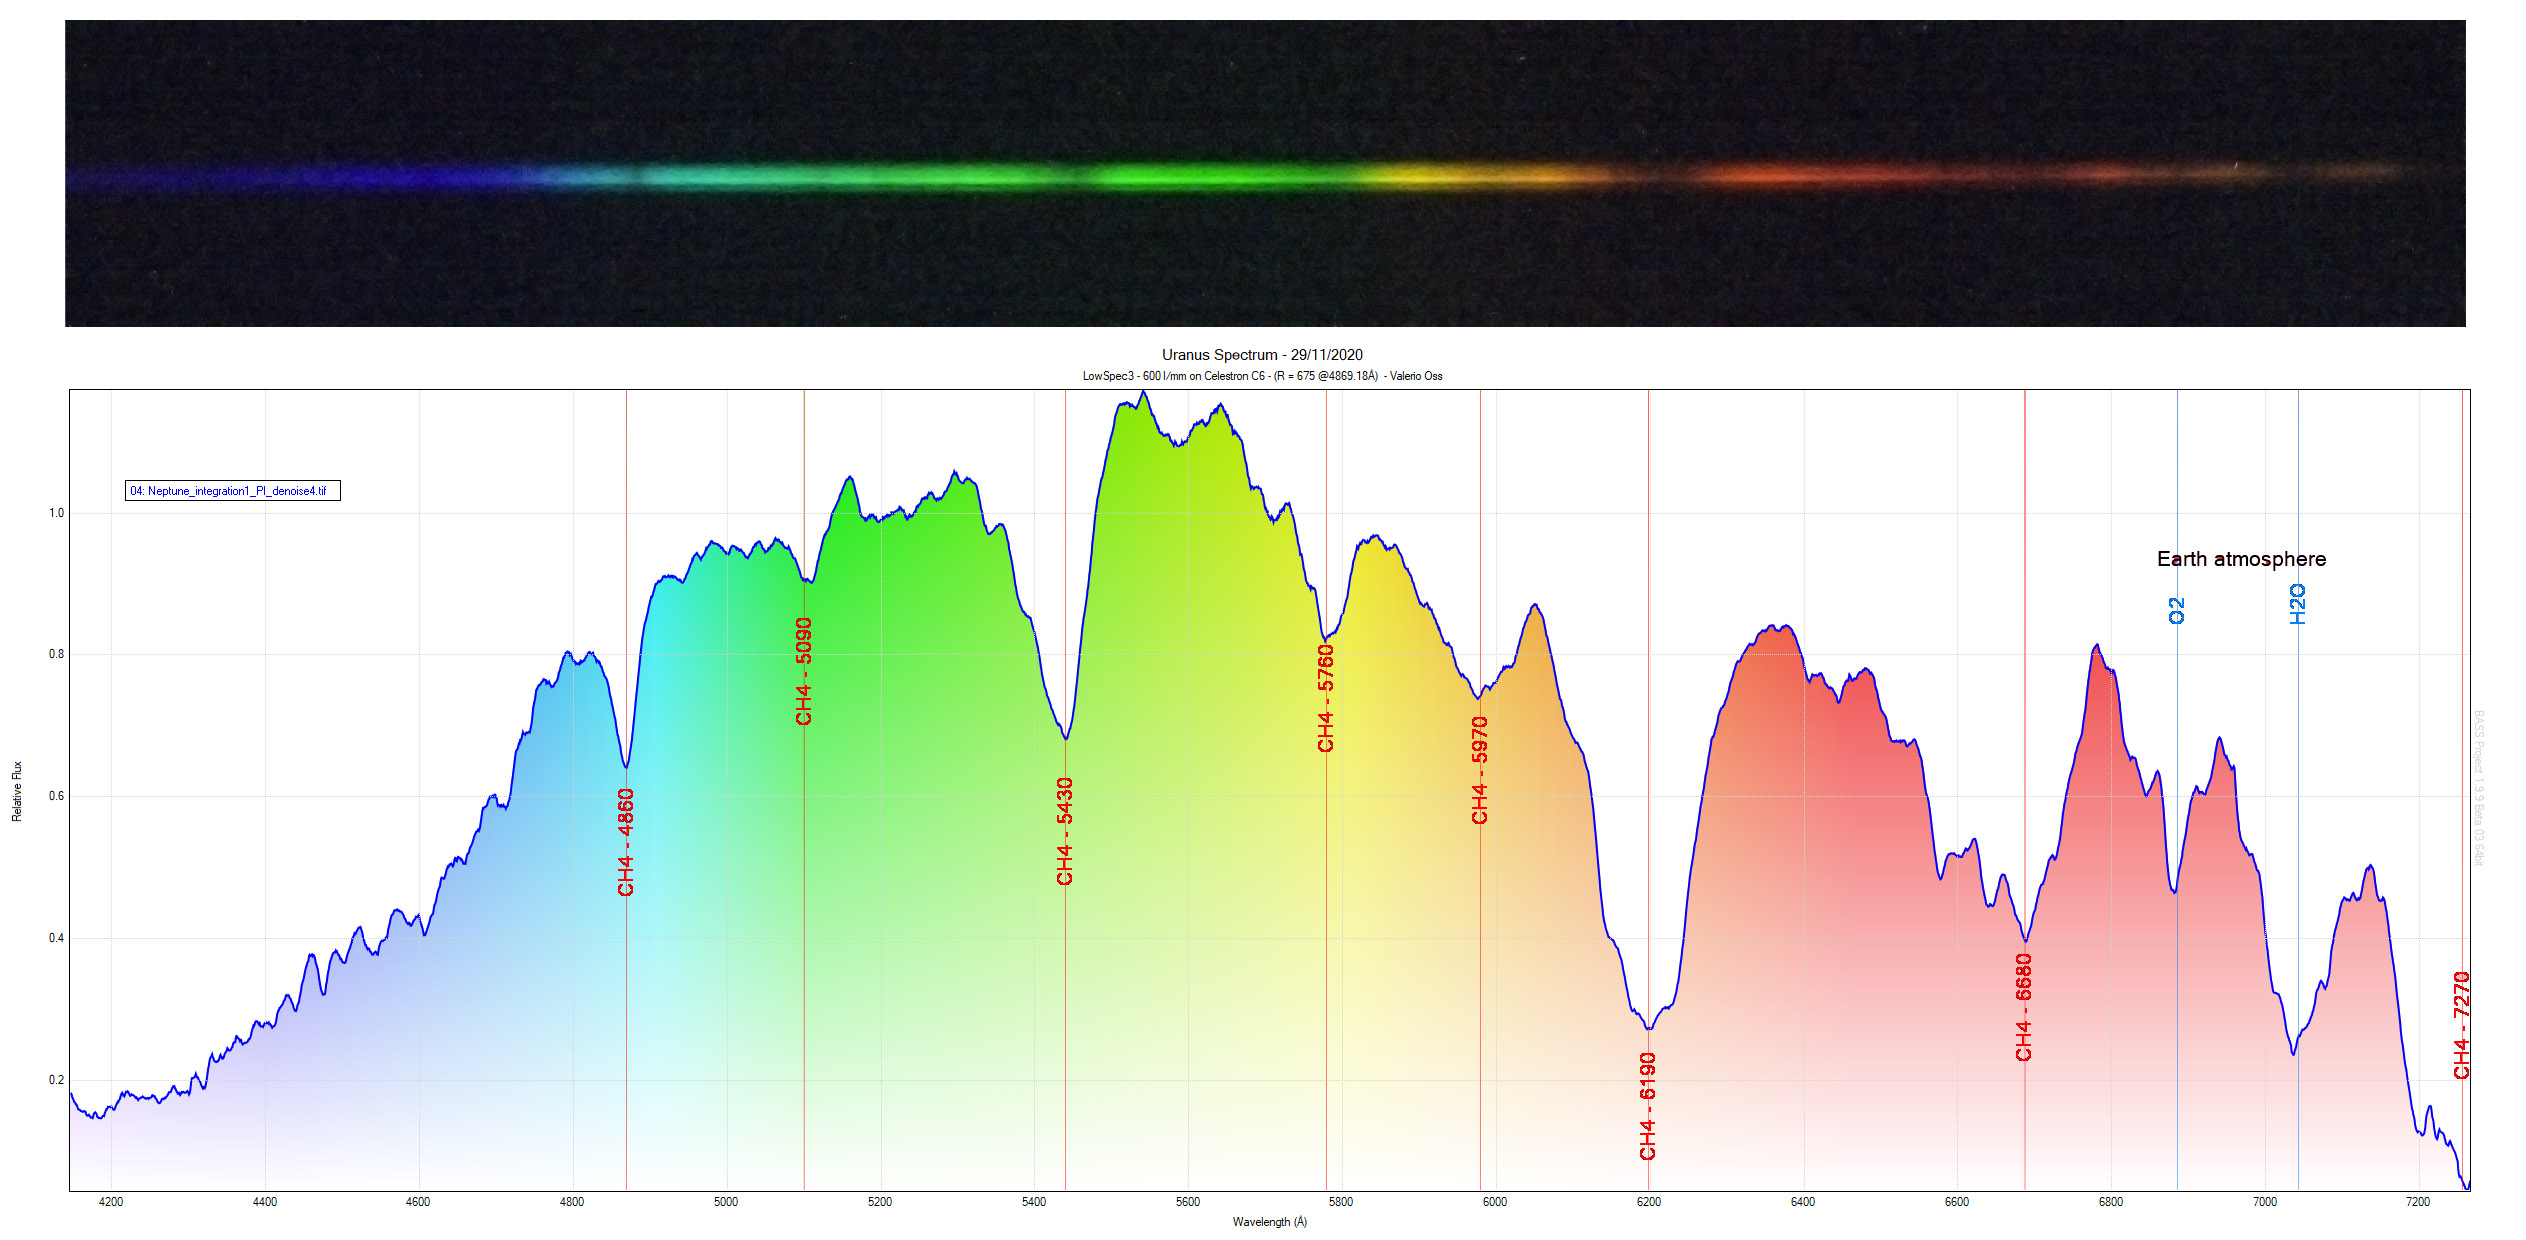2526x1240 pixels.
Task: Click the 1.0 relative flux tick label
Action: [56, 513]
